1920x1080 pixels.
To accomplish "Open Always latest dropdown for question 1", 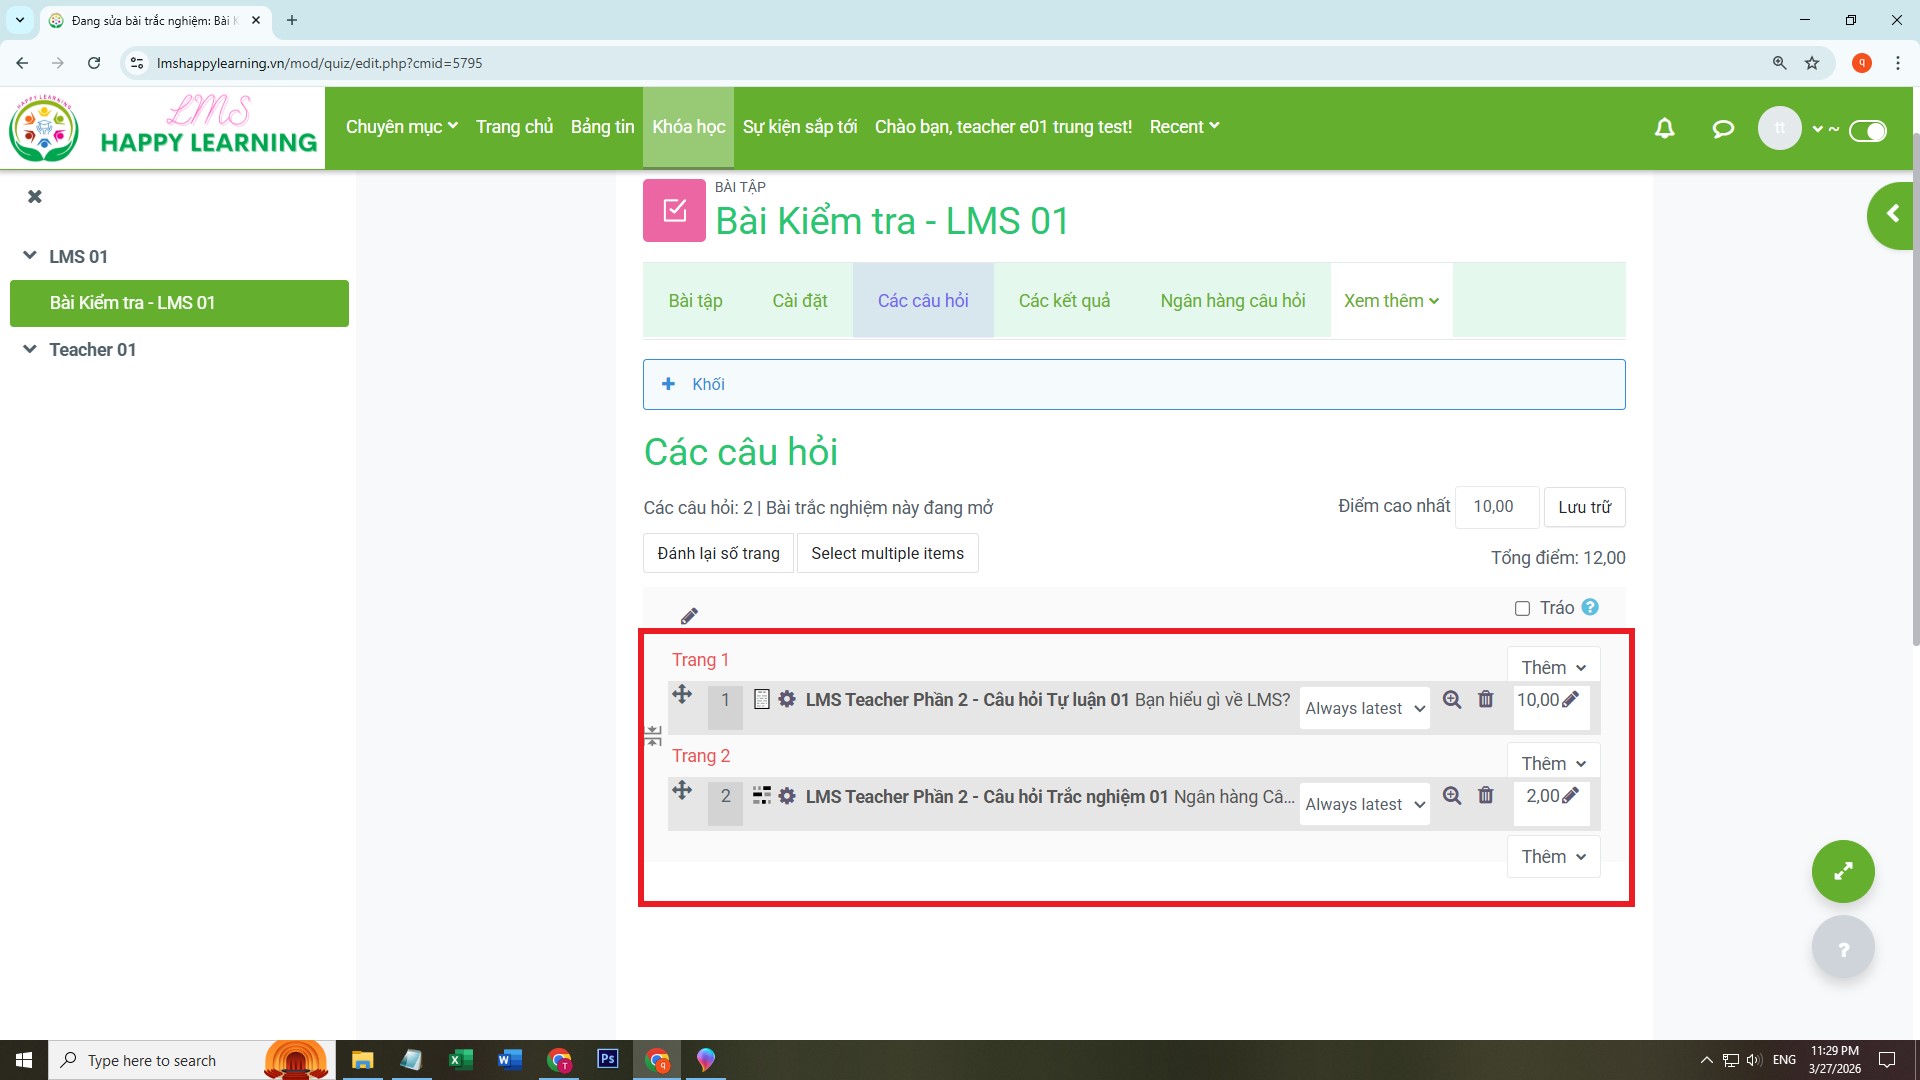I will click(x=1364, y=708).
